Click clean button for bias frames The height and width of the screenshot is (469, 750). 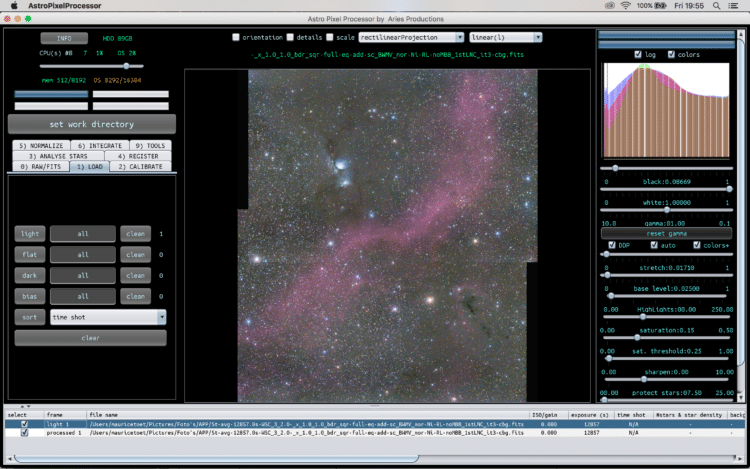click(135, 296)
